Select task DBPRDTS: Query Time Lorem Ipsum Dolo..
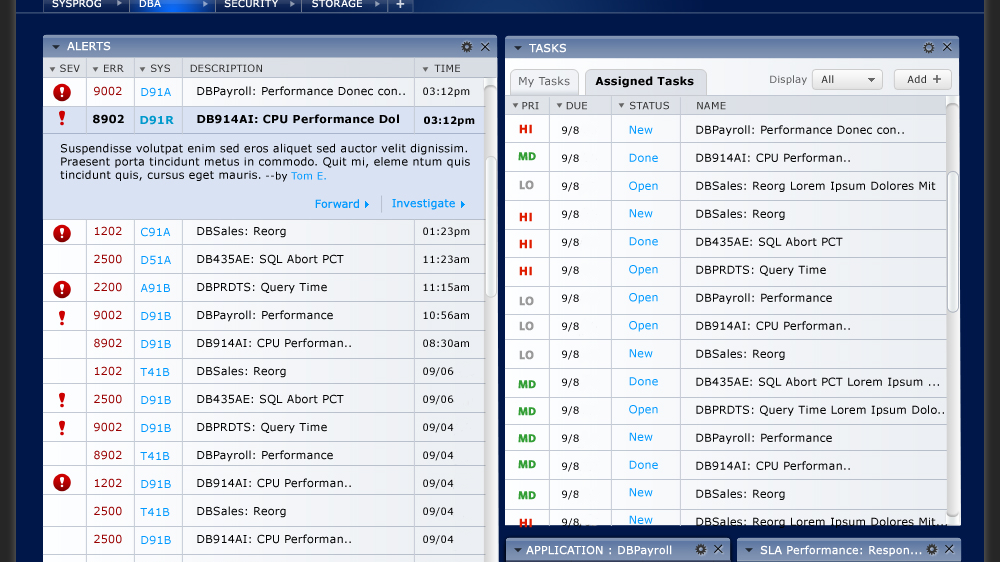The width and height of the screenshot is (1000, 562). (x=726, y=410)
